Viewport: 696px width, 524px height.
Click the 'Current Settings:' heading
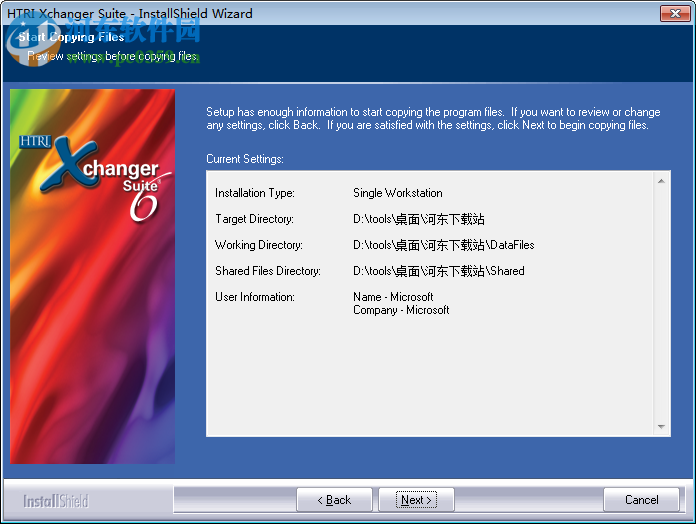245,159
